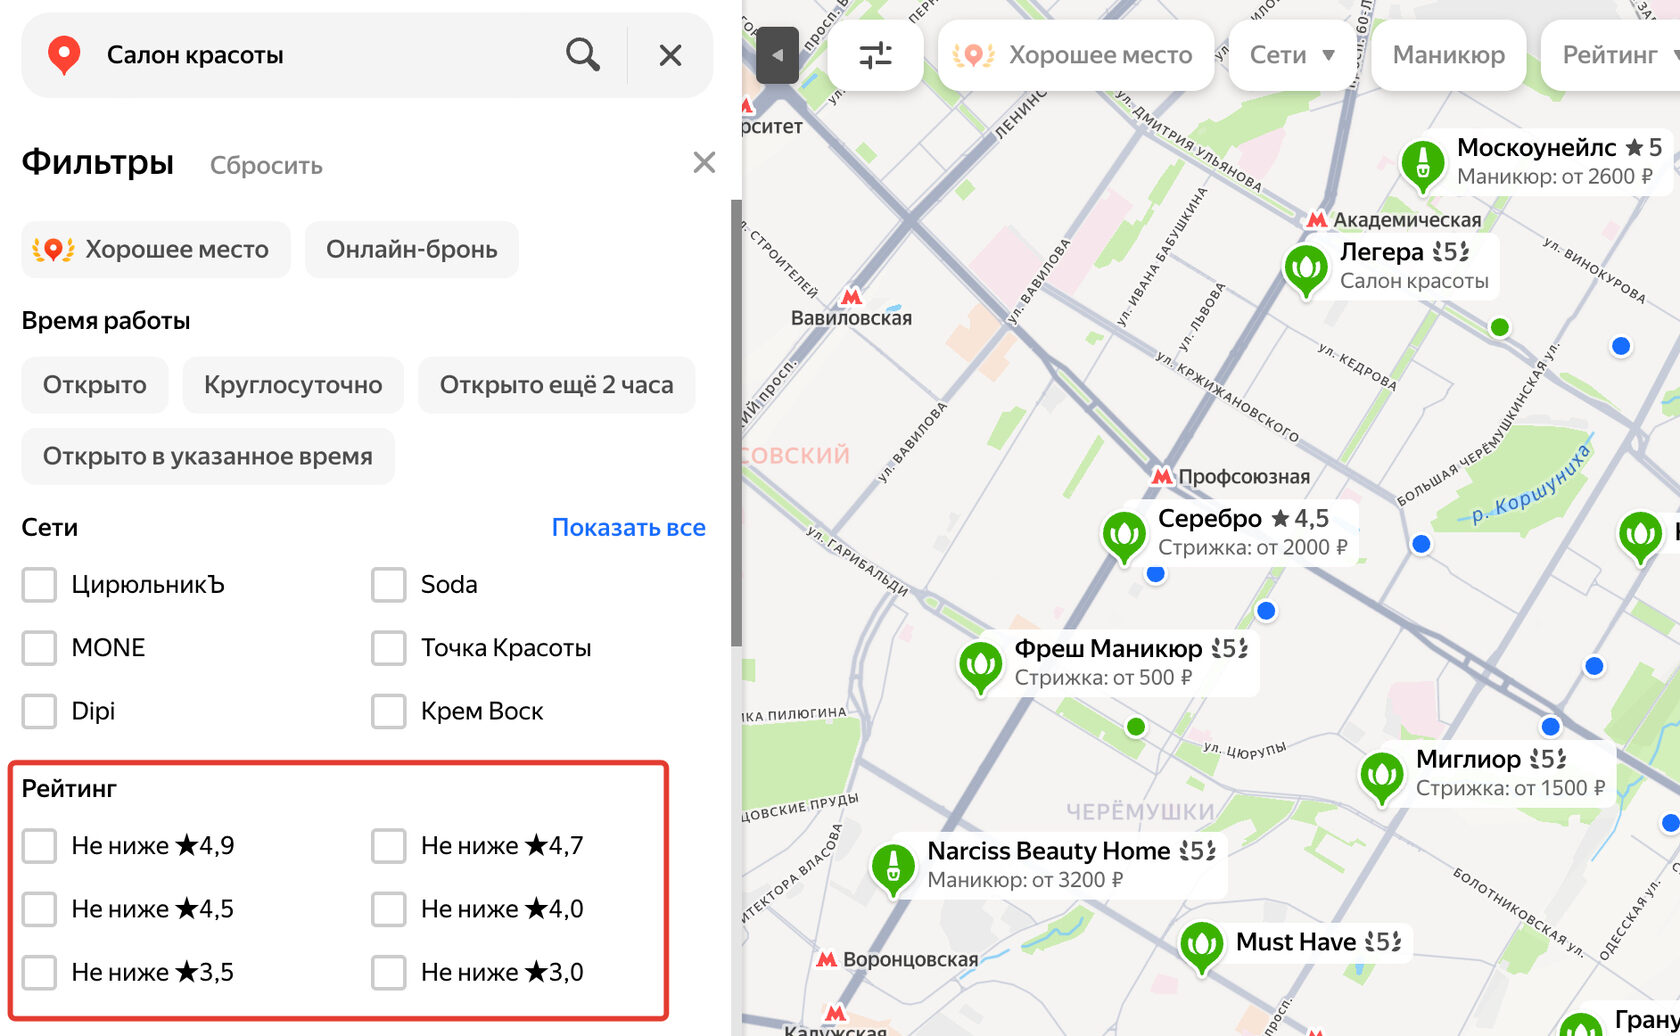This screenshot has width=1680, height=1036.
Task: Select the Маникюр chip on the map
Action: [1449, 55]
